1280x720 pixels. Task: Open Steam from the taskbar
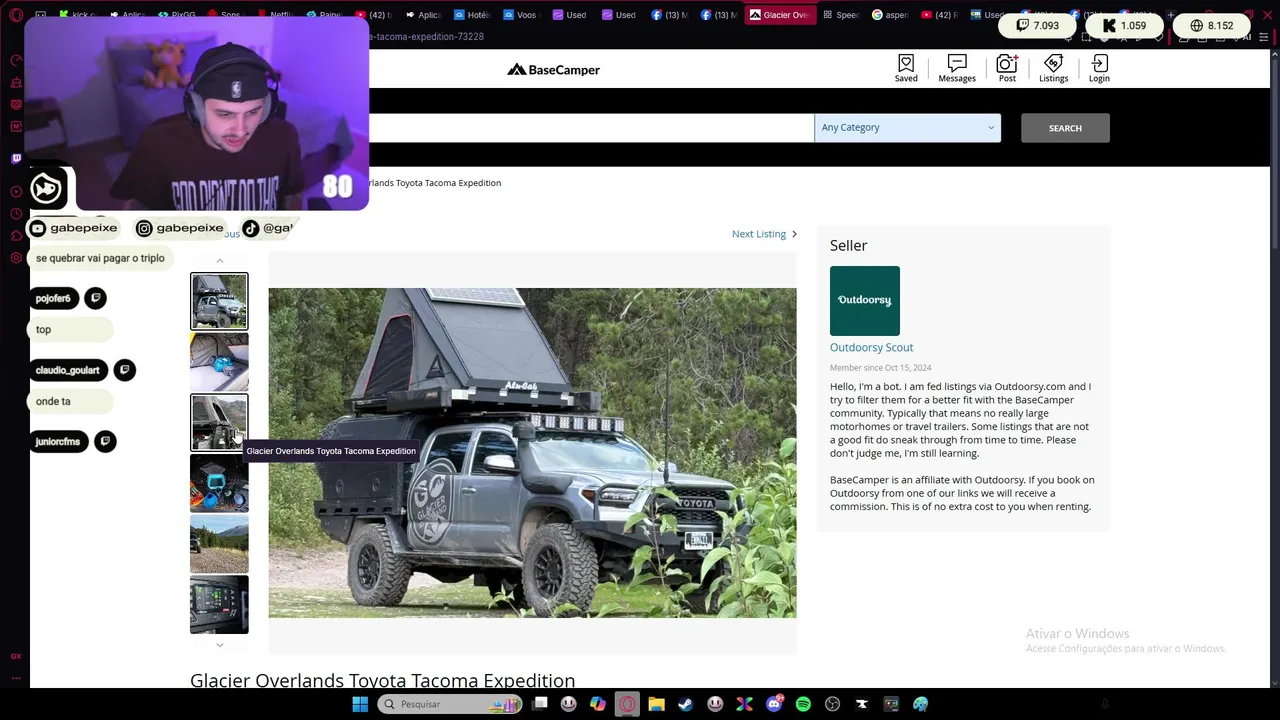point(686,704)
